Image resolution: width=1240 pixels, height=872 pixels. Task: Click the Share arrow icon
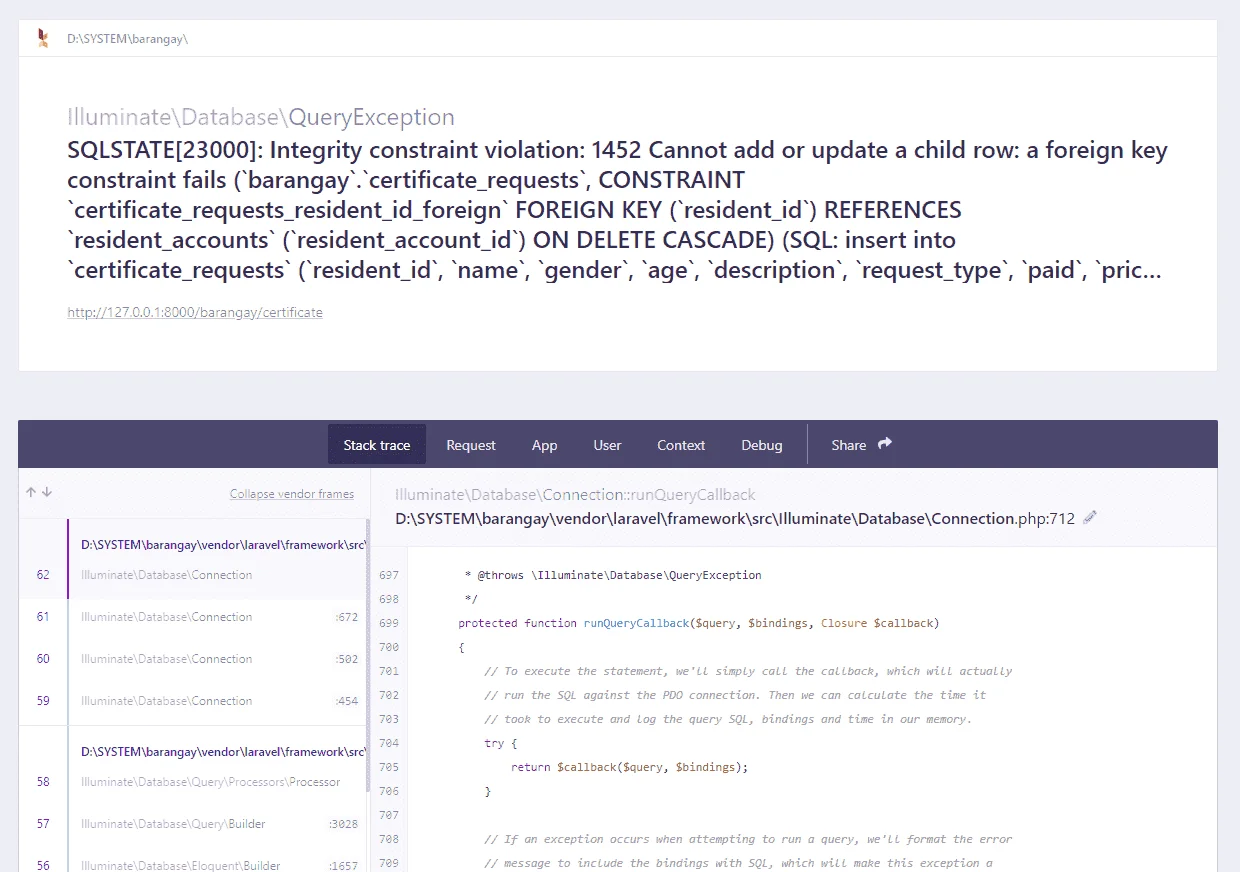coord(884,444)
